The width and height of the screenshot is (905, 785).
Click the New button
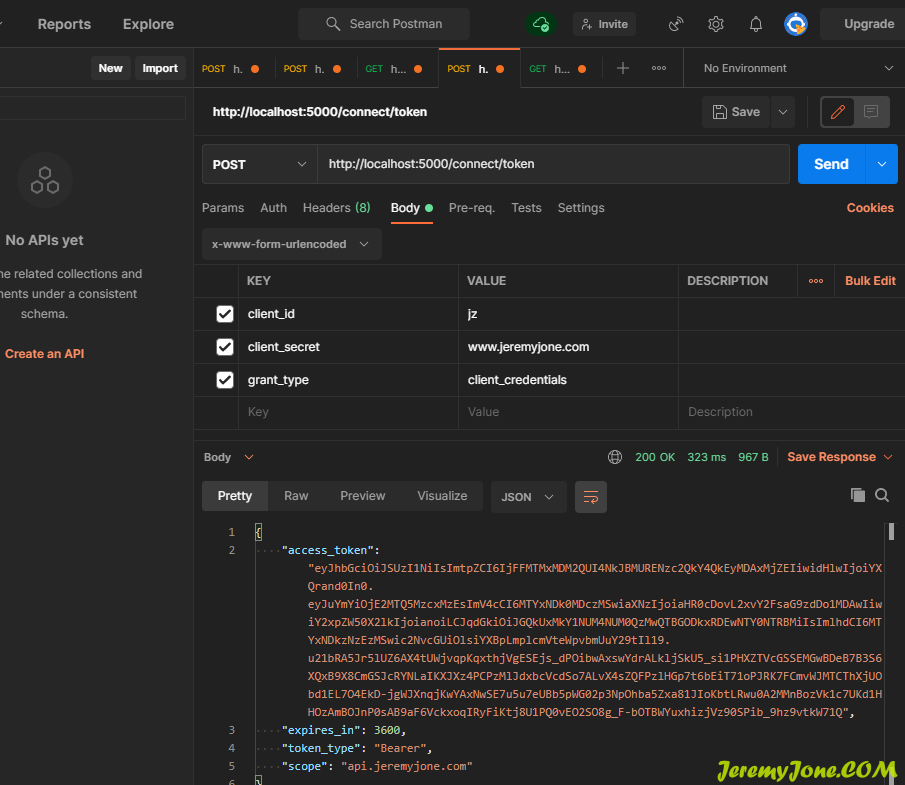click(x=110, y=68)
